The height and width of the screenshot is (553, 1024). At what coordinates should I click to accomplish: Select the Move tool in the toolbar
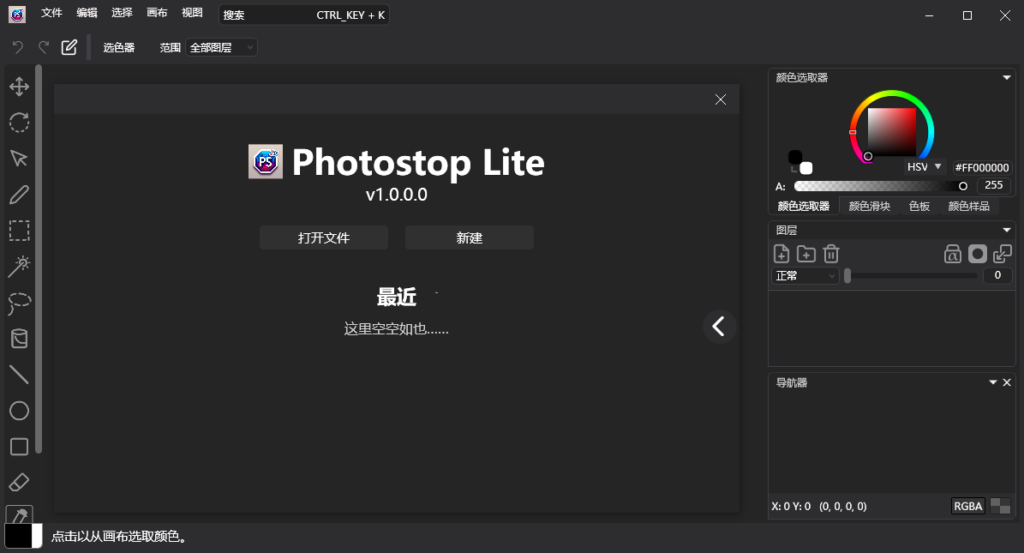(19, 86)
